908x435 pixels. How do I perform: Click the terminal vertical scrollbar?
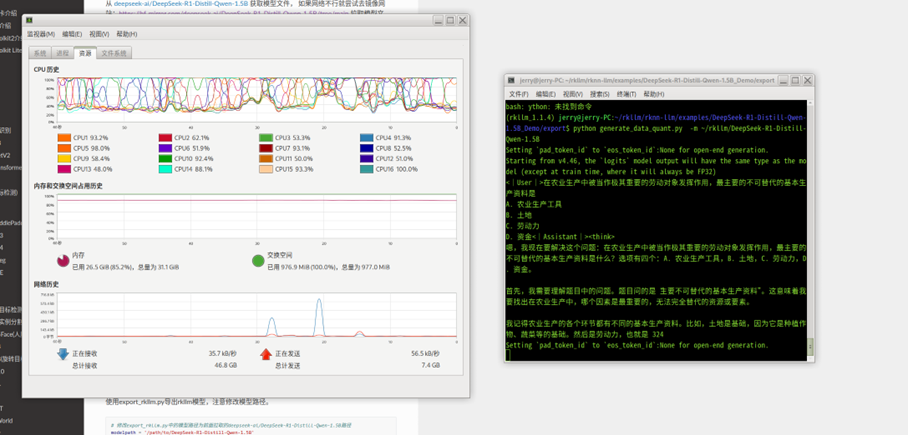810,230
